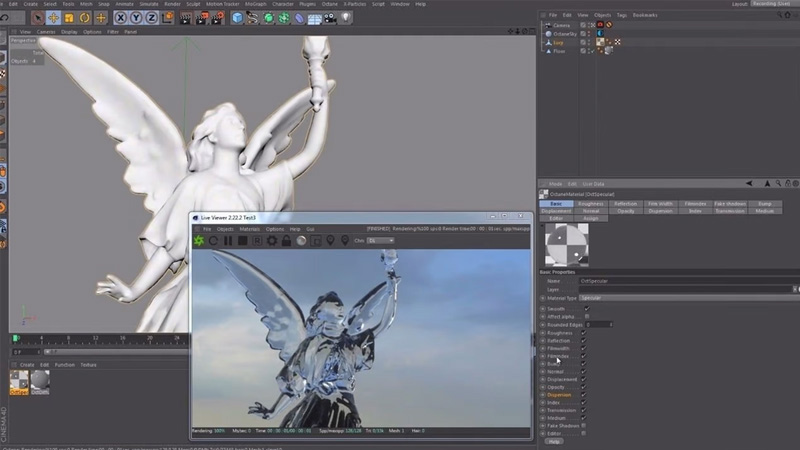This screenshot has width=800, height=450.
Task: Click the X axis lock icon
Action: click(121, 18)
